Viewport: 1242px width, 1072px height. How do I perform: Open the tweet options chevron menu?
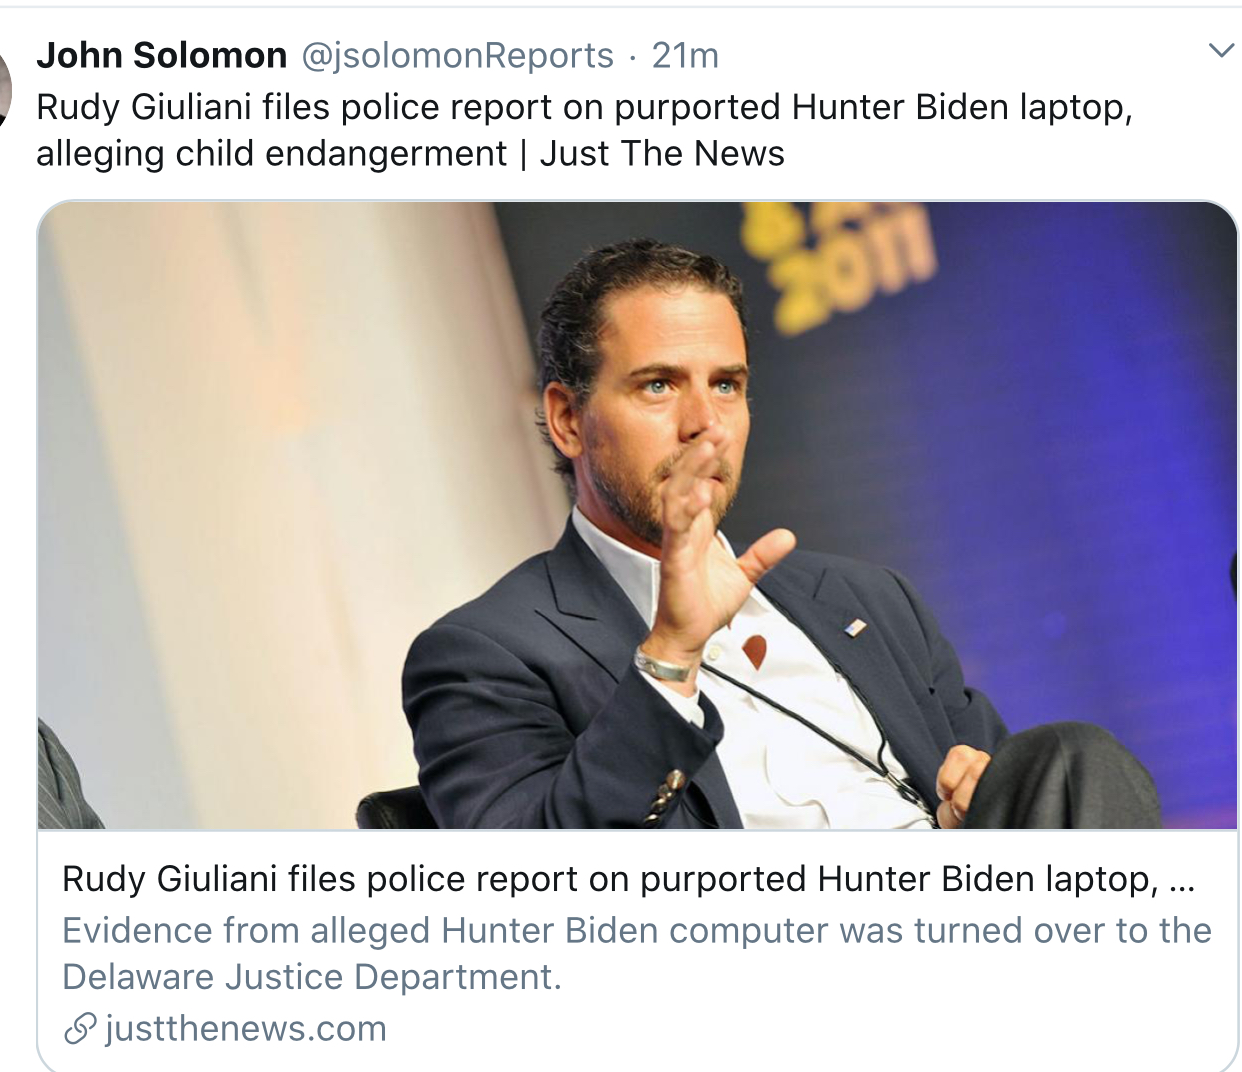(x=1221, y=51)
